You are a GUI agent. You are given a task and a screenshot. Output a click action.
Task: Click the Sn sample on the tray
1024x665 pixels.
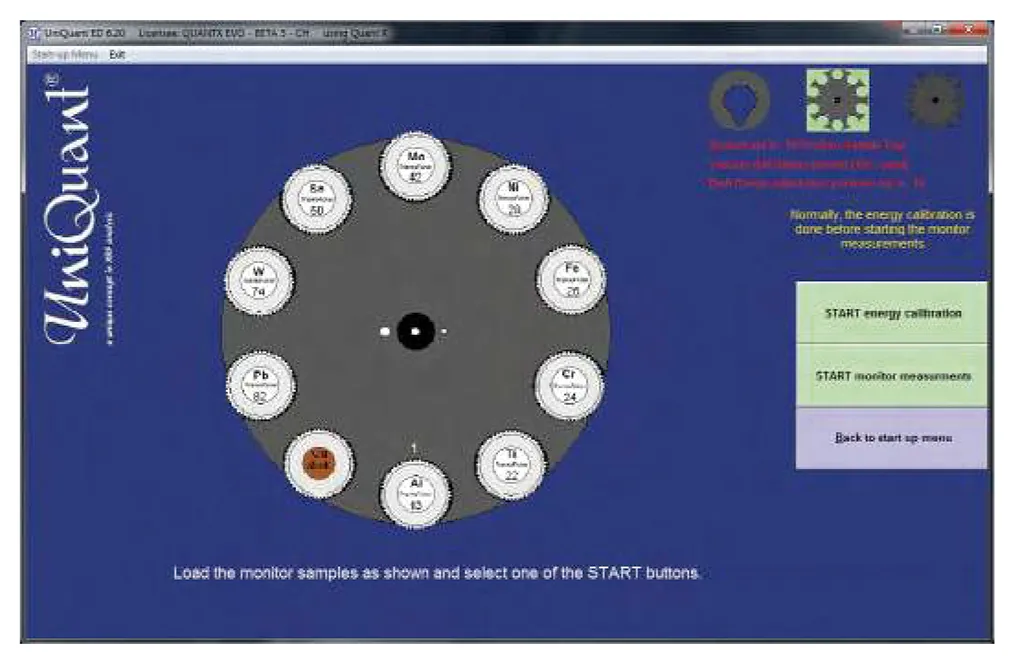tap(316, 196)
